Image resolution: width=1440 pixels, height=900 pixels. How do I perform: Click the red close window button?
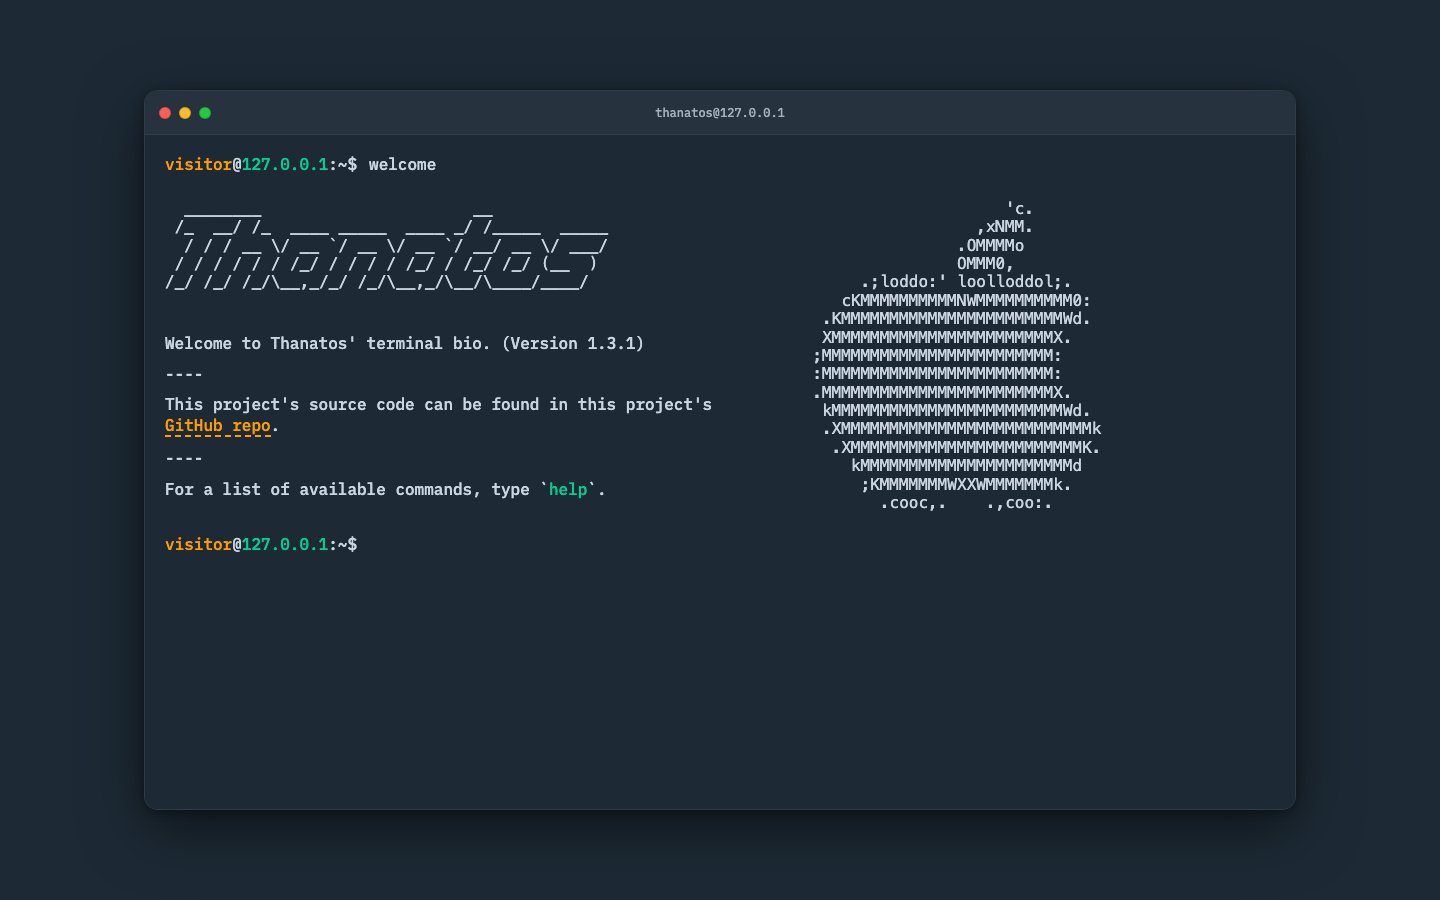[165, 113]
